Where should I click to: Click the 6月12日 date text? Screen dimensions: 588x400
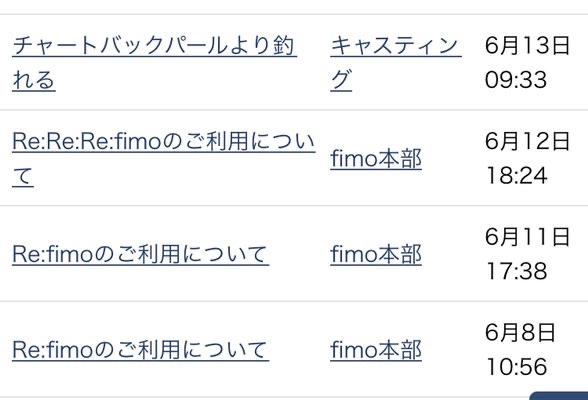coord(527,141)
